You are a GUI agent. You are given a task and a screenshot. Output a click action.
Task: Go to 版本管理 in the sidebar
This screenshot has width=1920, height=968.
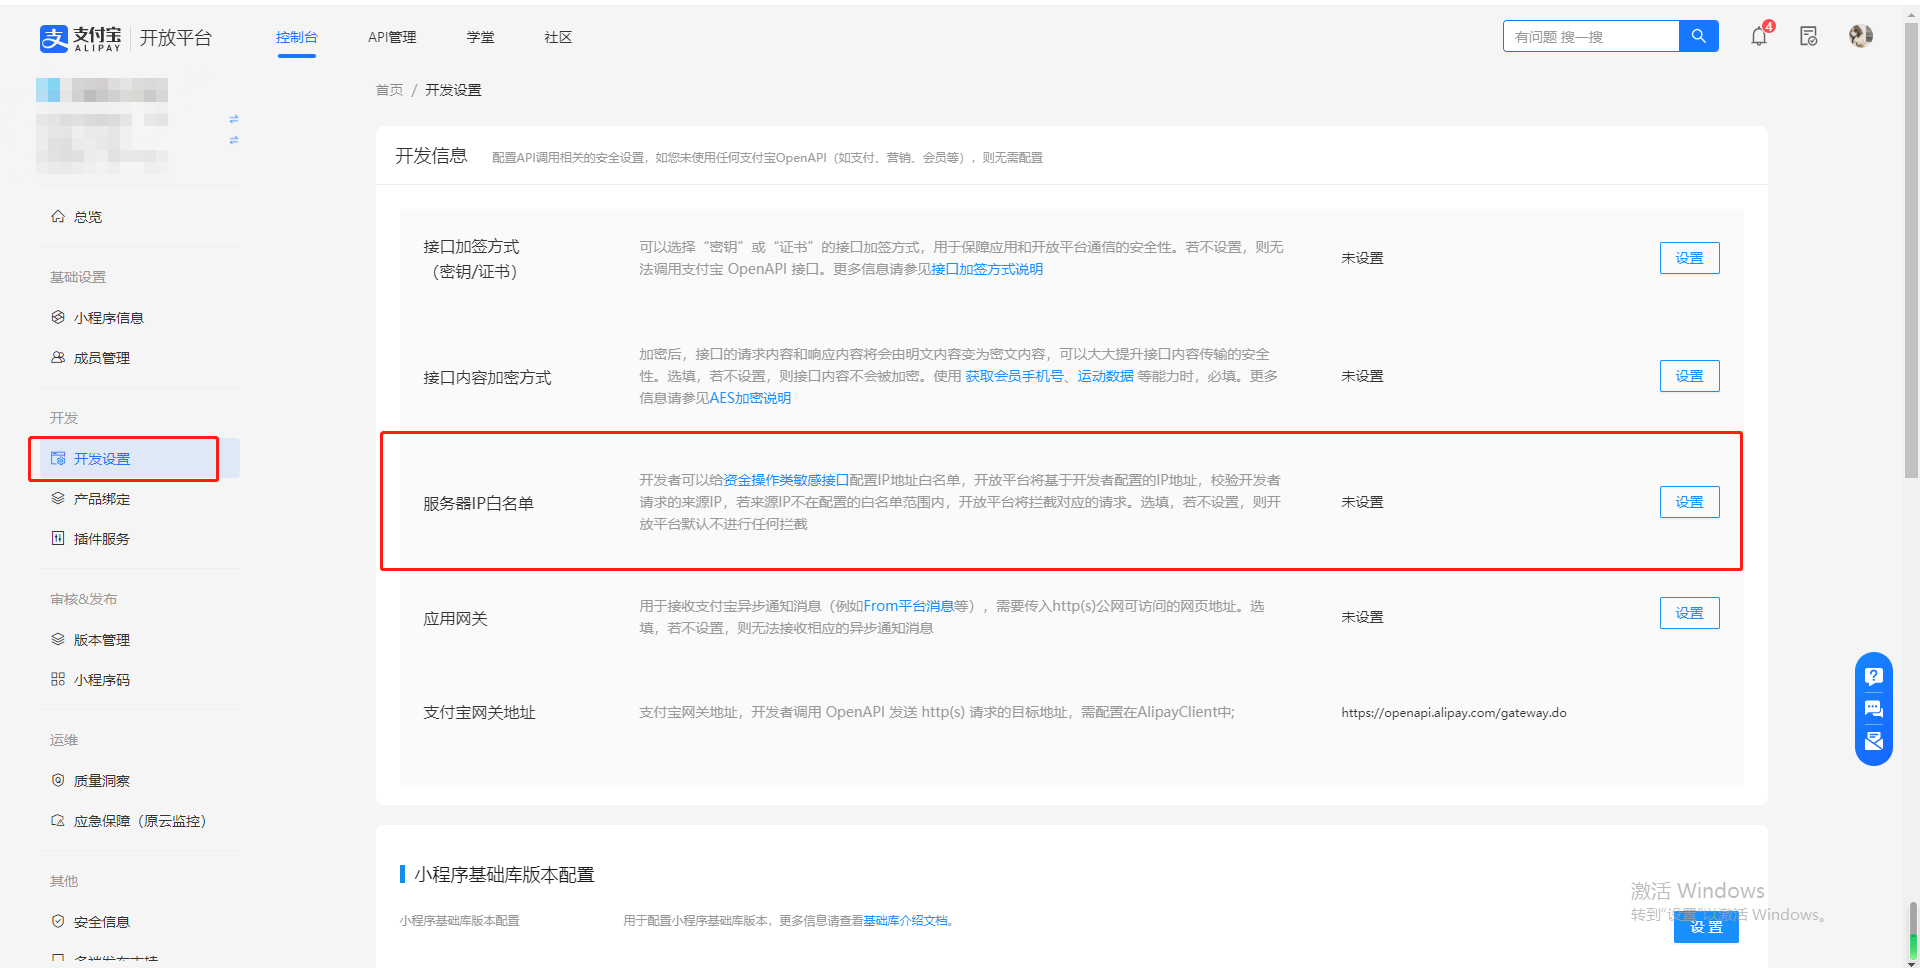101,640
